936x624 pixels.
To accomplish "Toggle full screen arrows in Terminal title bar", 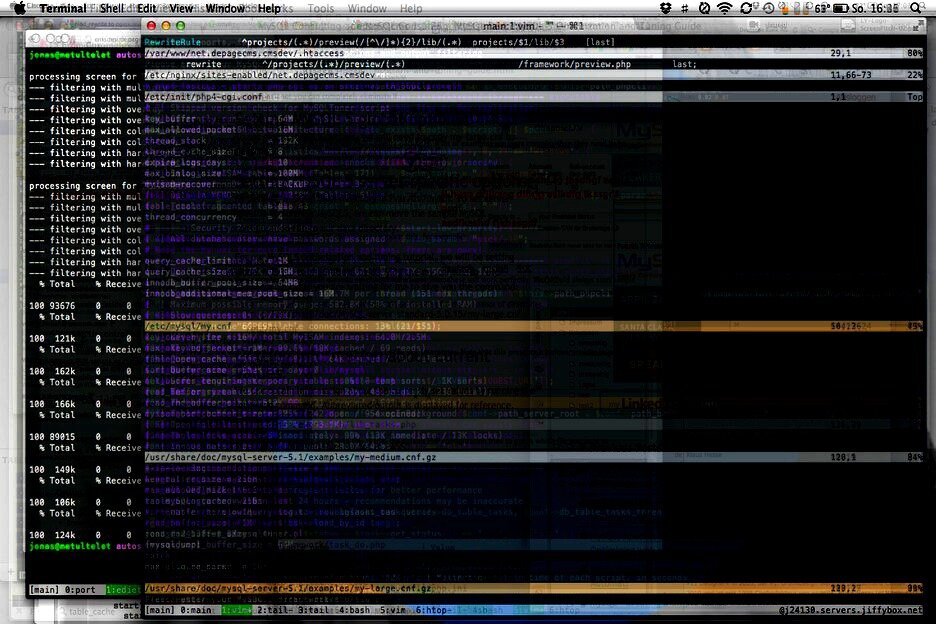I will [x=917, y=26].
